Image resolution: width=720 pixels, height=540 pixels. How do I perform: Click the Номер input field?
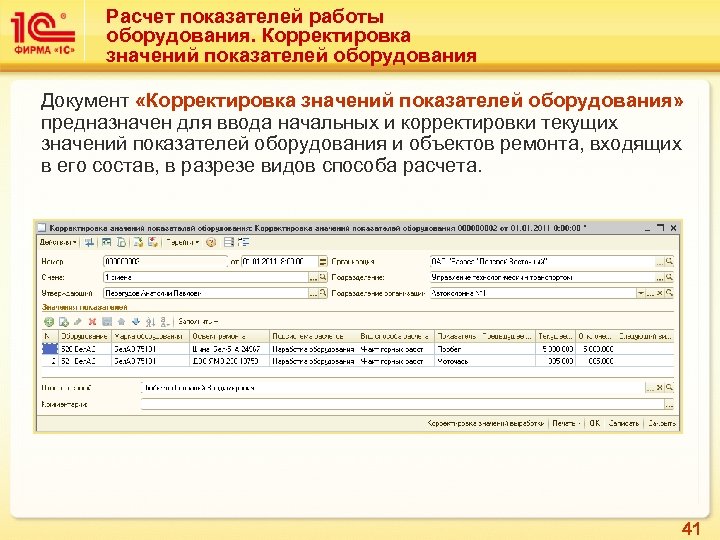pos(165,261)
